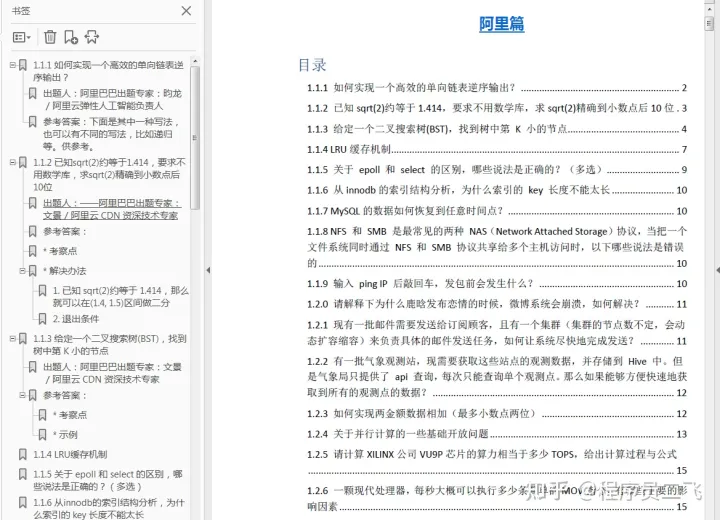
Task: Open bookmark * 示例
Action: click(x=65, y=435)
